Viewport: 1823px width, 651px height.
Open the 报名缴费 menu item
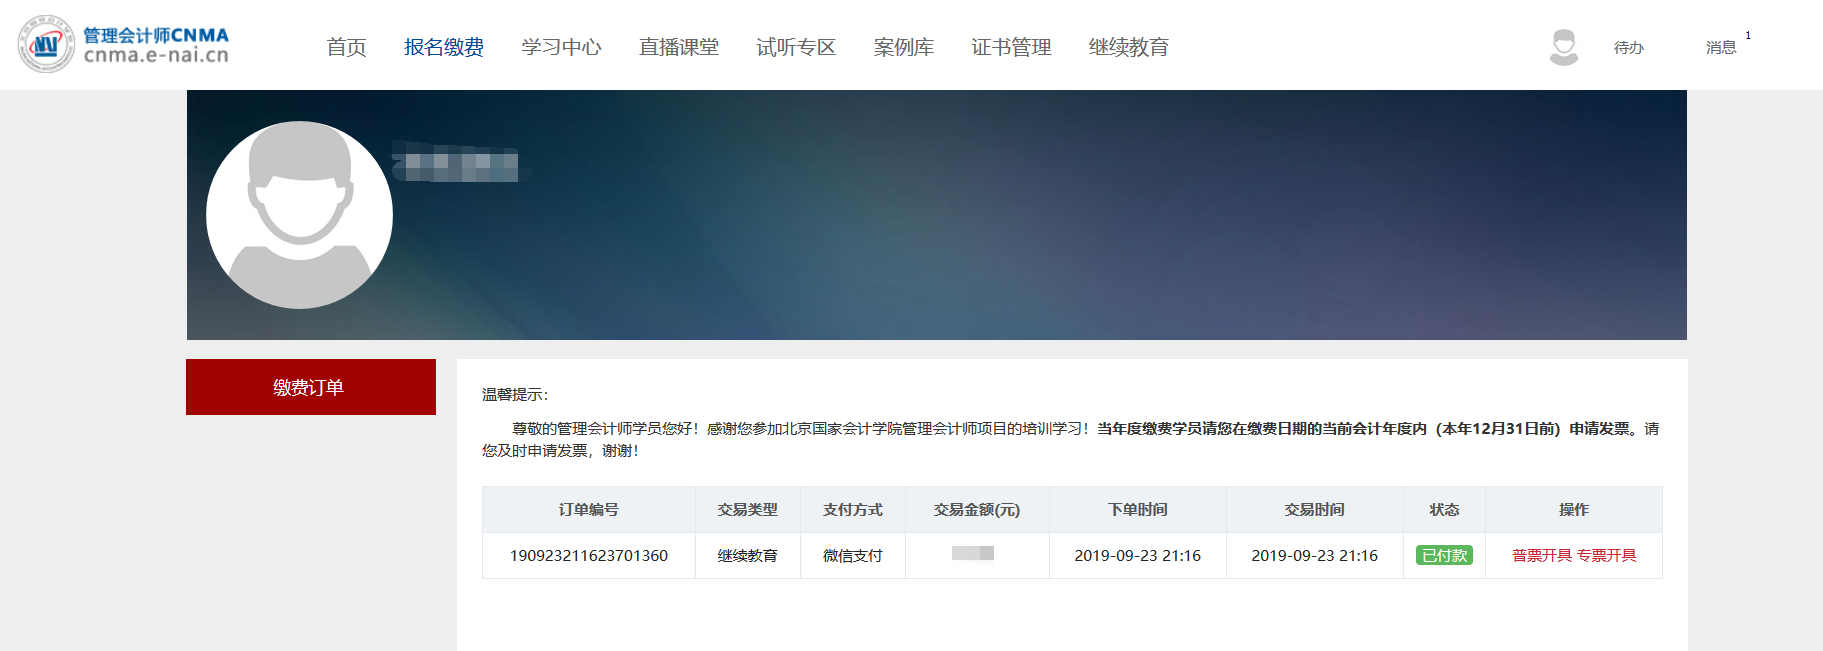[444, 47]
